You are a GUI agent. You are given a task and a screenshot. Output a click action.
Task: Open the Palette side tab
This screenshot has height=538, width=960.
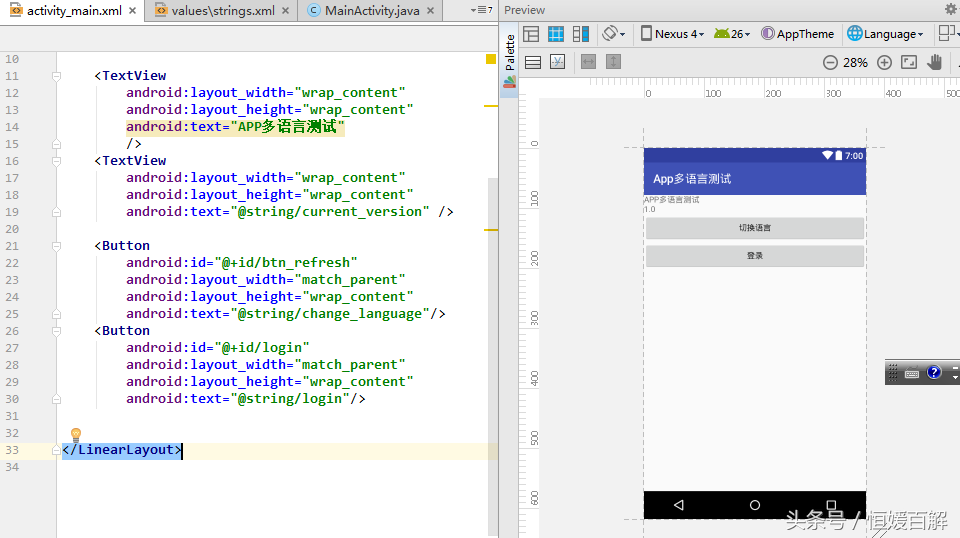[509, 61]
